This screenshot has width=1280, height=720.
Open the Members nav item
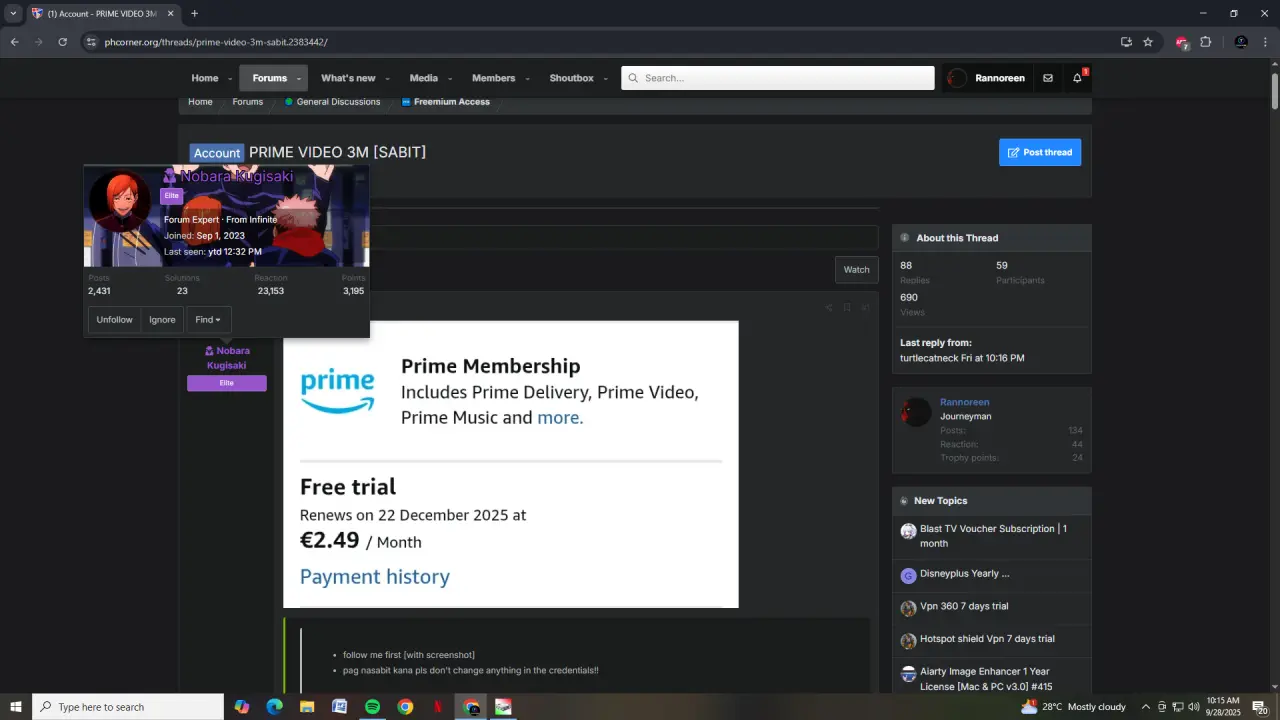(x=494, y=78)
